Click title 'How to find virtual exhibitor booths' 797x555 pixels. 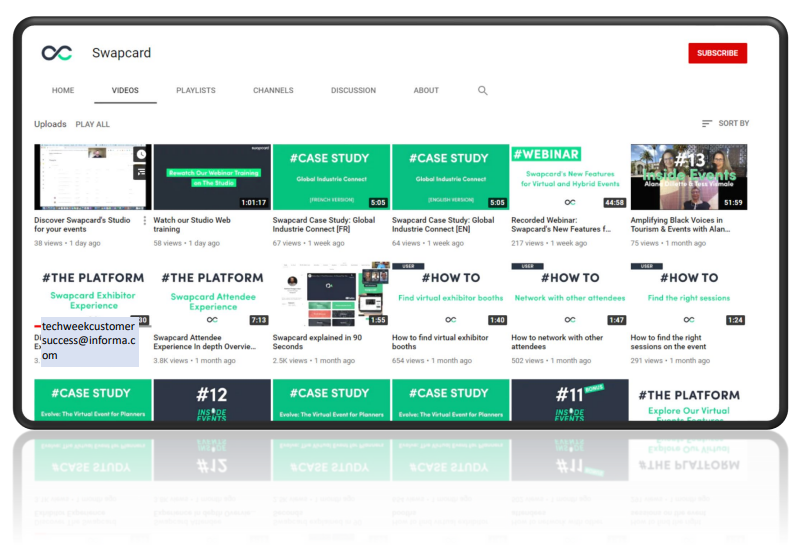click(x=440, y=342)
